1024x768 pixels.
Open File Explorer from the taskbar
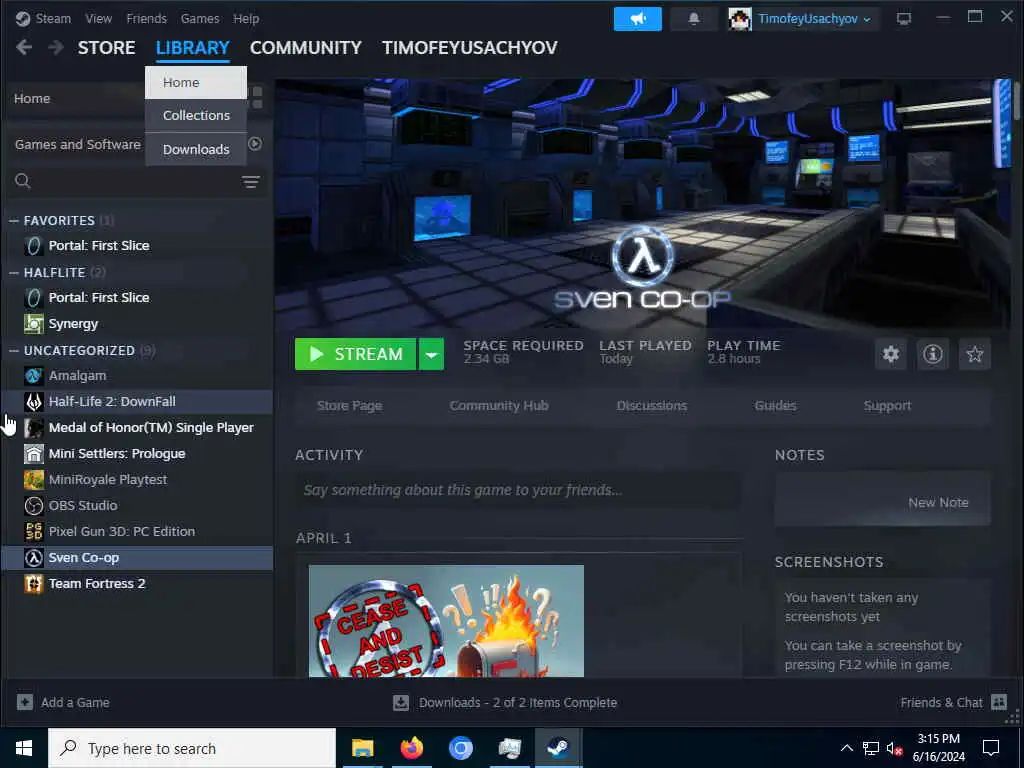pyautogui.click(x=362, y=748)
